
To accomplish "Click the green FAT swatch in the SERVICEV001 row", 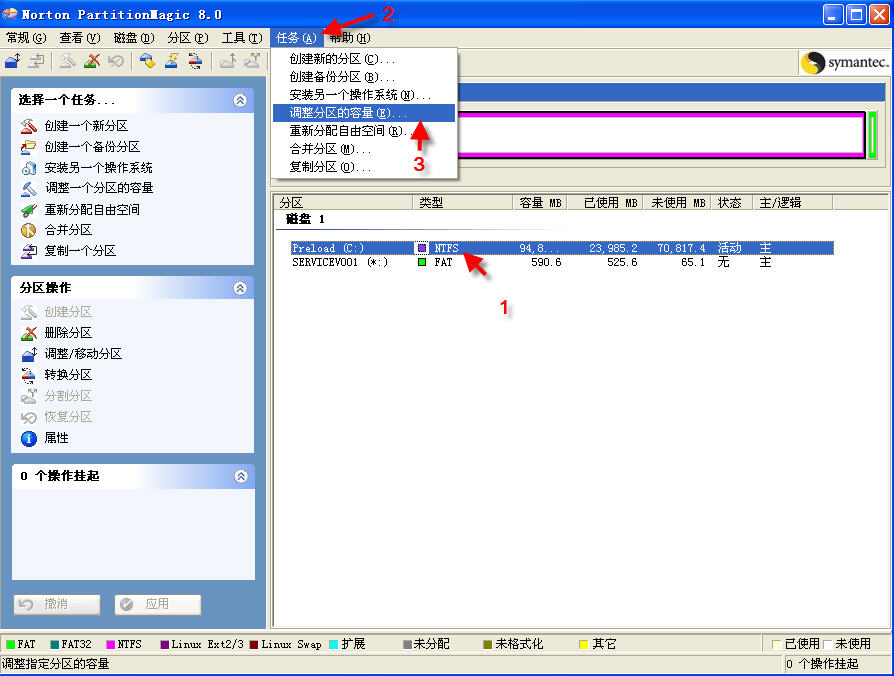I will 422,262.
